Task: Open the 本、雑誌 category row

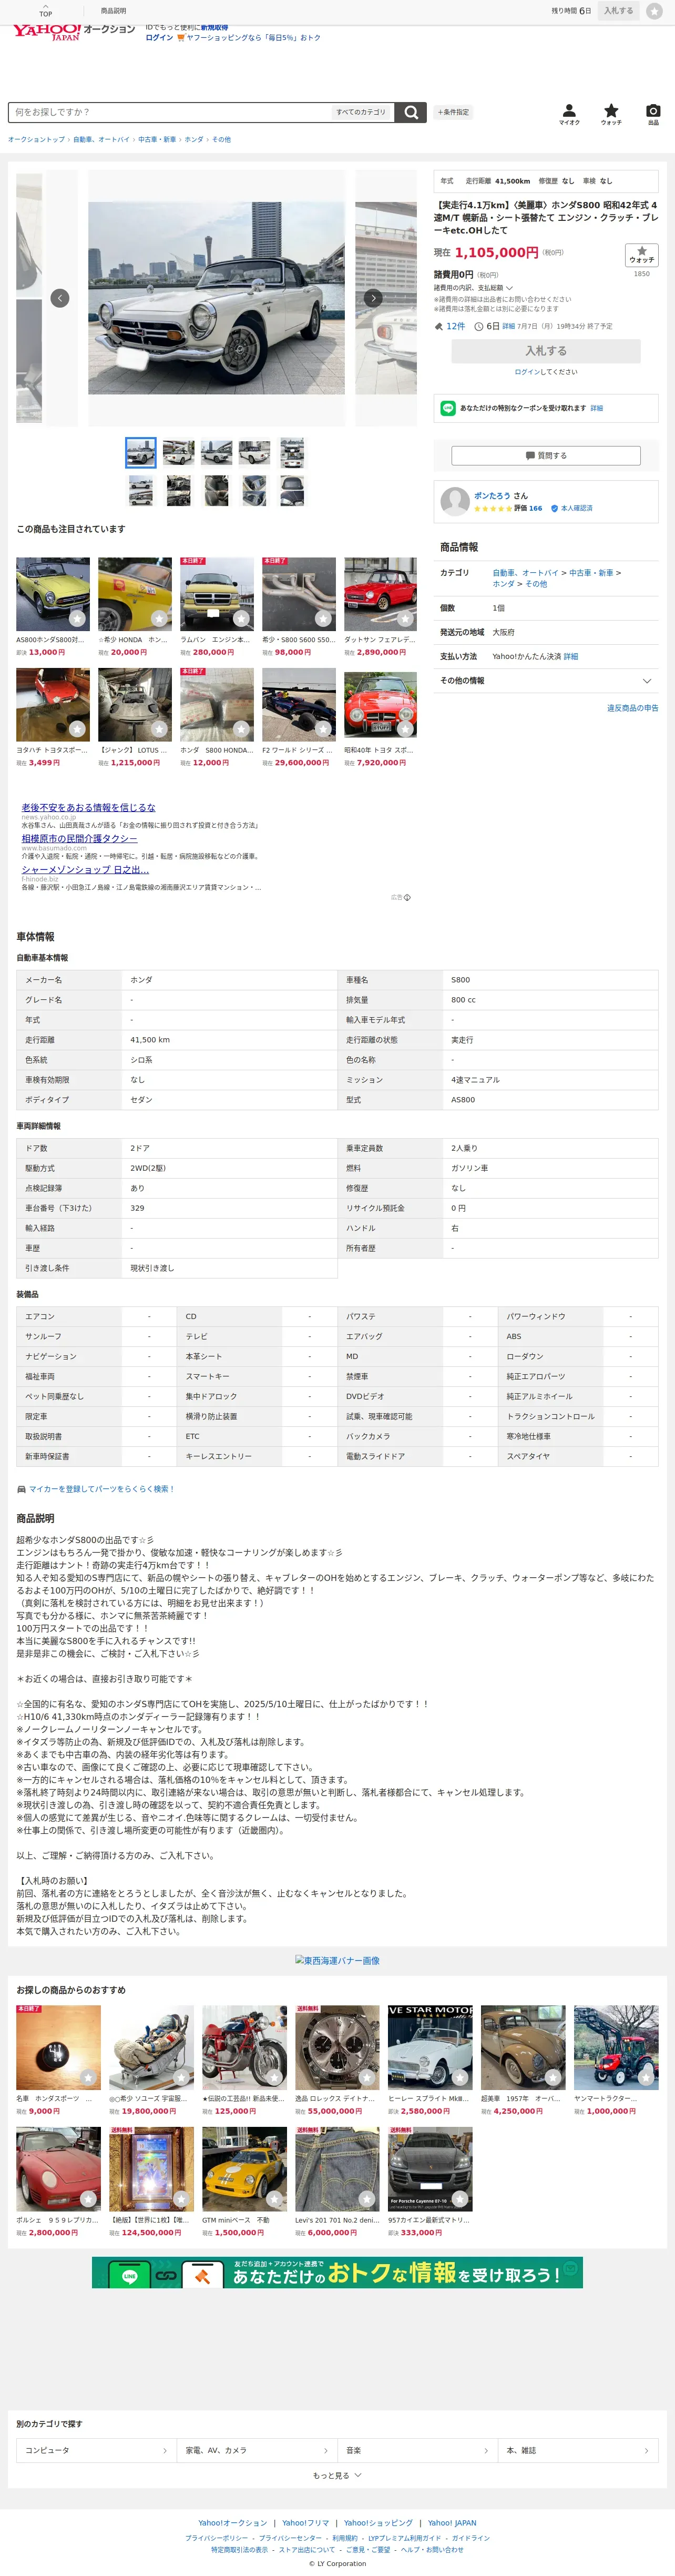Action: [578, 2450]
